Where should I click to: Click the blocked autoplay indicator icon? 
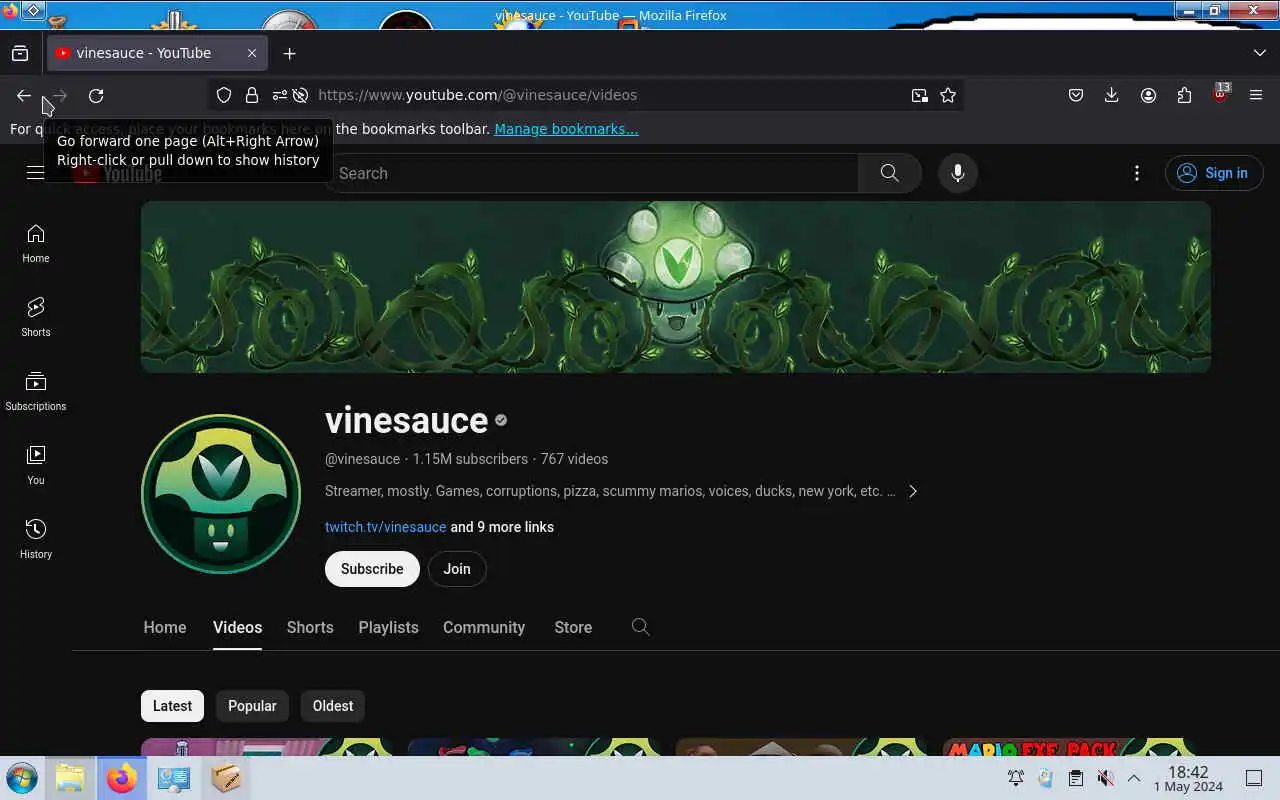point(300,95)
